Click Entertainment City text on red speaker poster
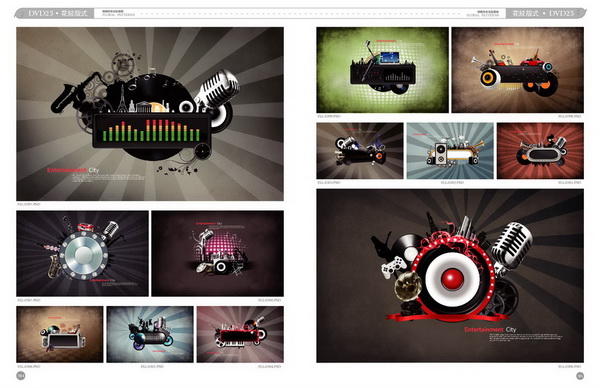The width and height of the screenshot is (600, 388). (490, 329)
